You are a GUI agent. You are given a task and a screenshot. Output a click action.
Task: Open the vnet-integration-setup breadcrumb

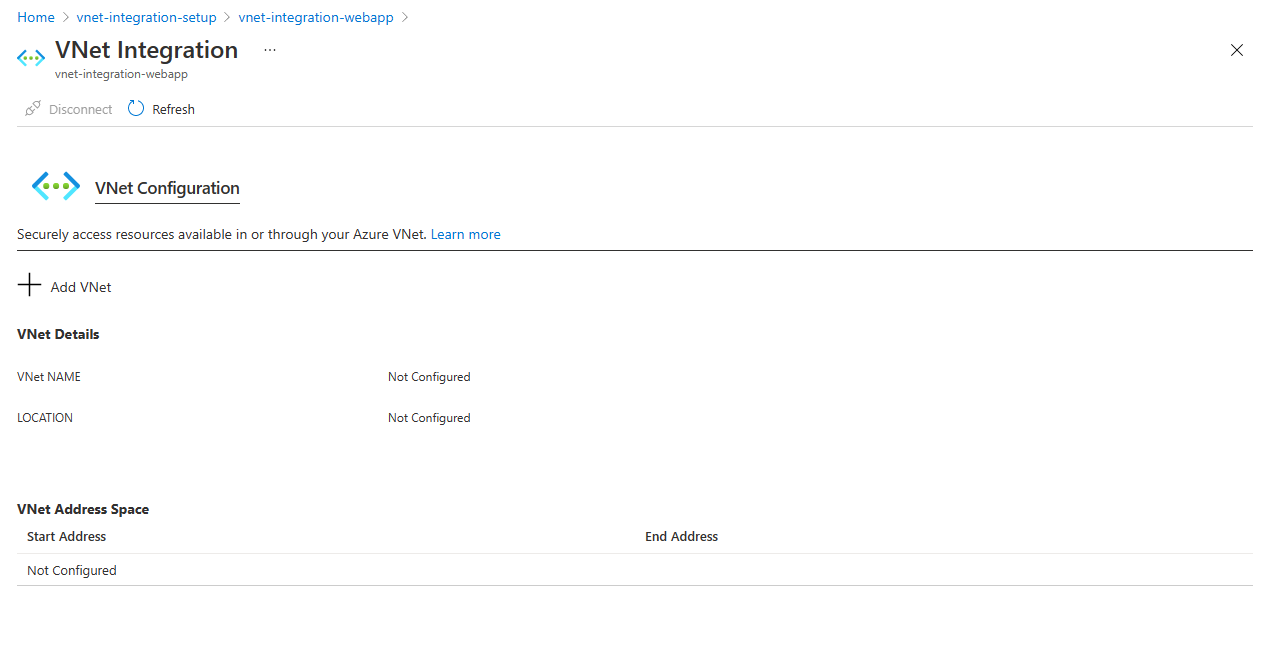pyautogui.click(x=146, y=18)
